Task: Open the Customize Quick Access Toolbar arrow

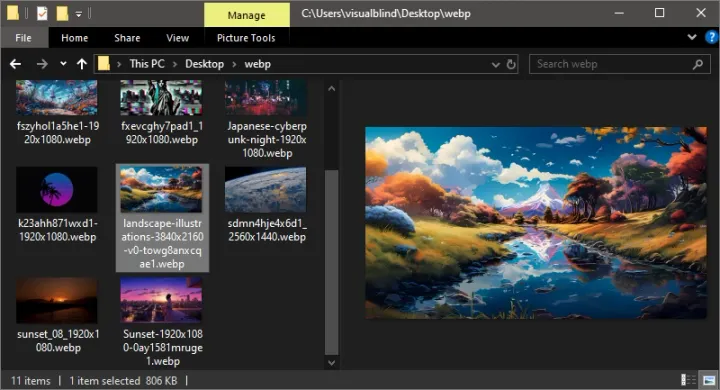Action: [x=79, y=14]
